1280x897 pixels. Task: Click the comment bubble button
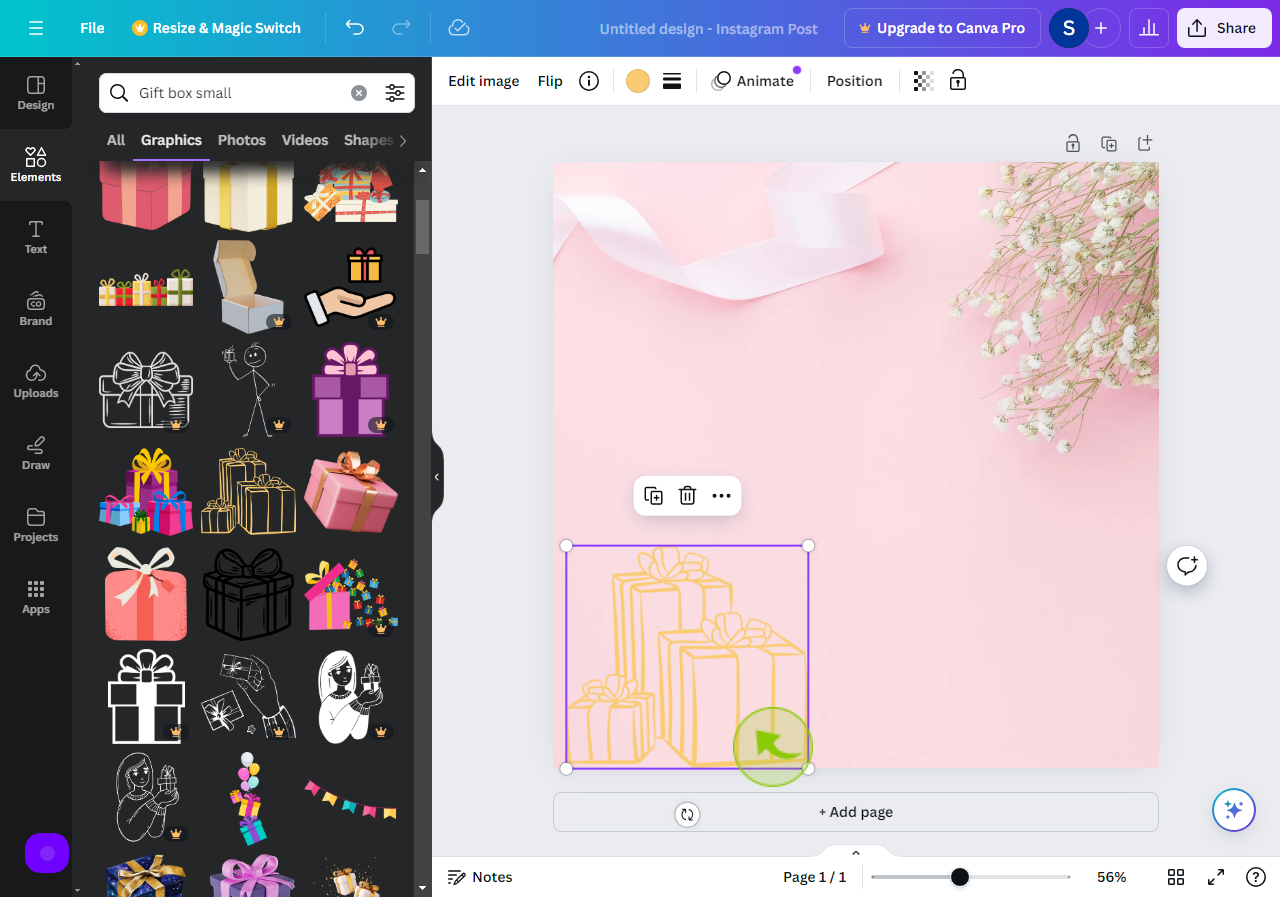[1187, 566]
